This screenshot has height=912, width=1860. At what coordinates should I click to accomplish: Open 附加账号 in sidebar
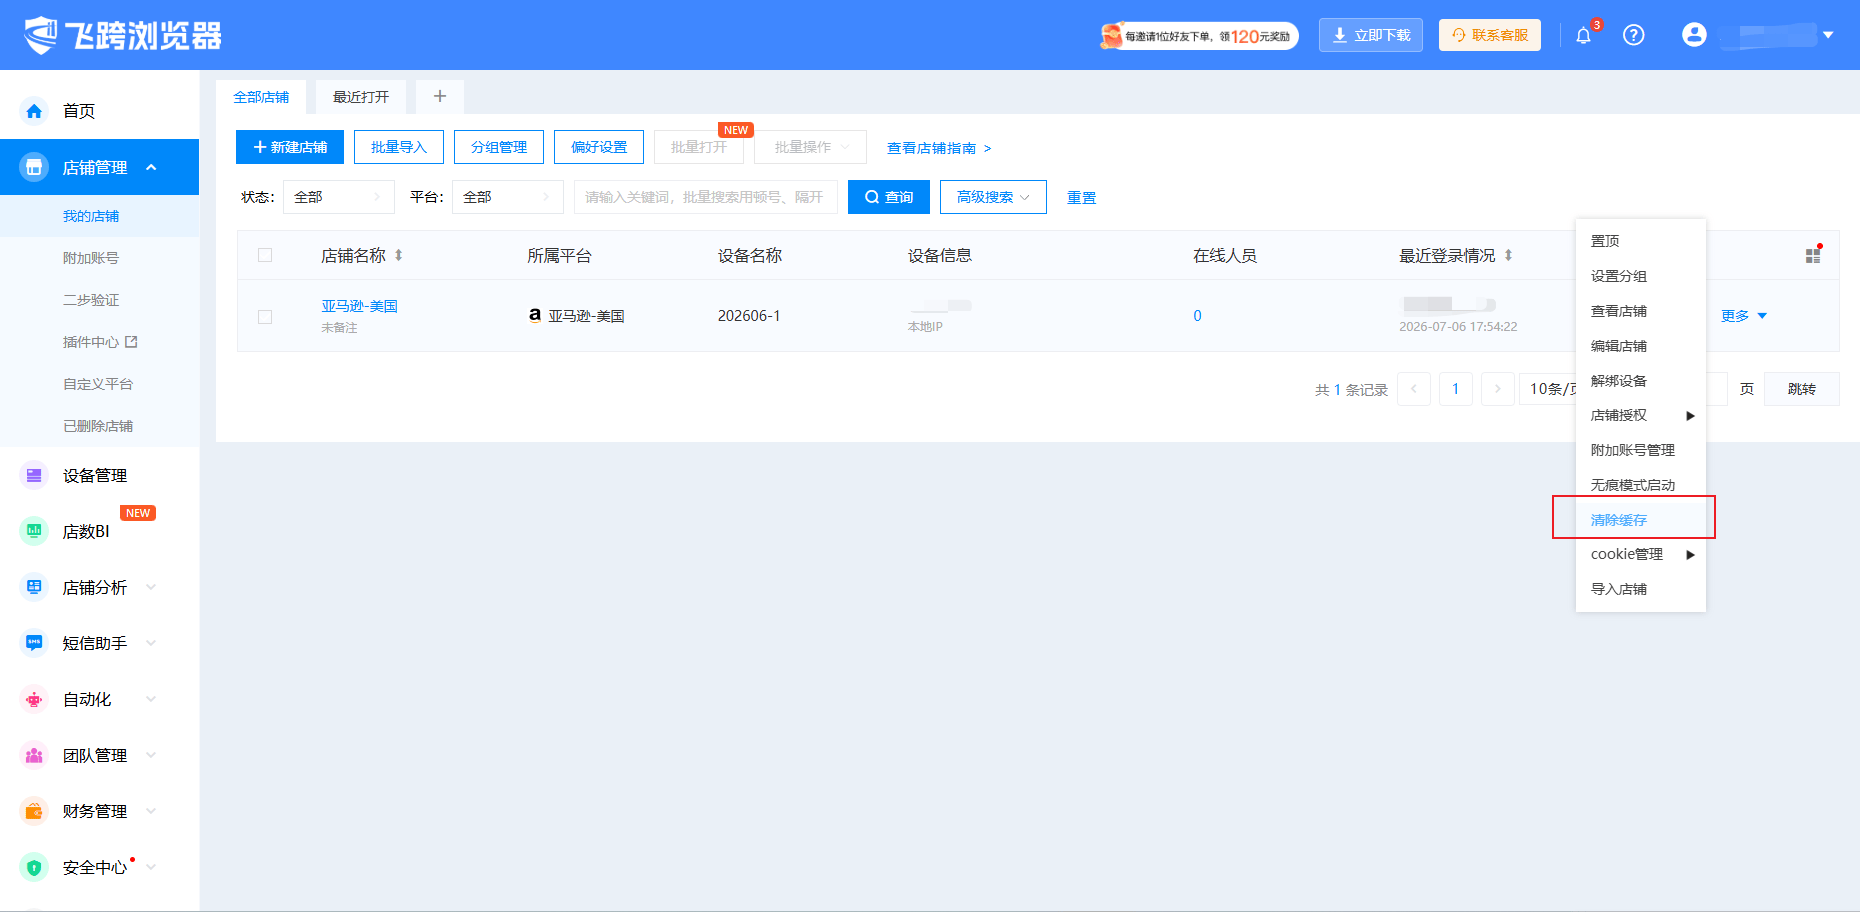(91, 258)
